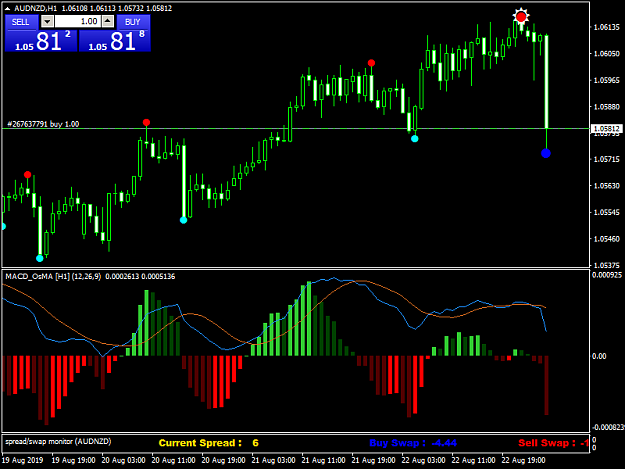The width and height of the screenshot is (625, 469).
Task: Click the red dot above the 21 Aug 19:00 high
Action: 371,63
